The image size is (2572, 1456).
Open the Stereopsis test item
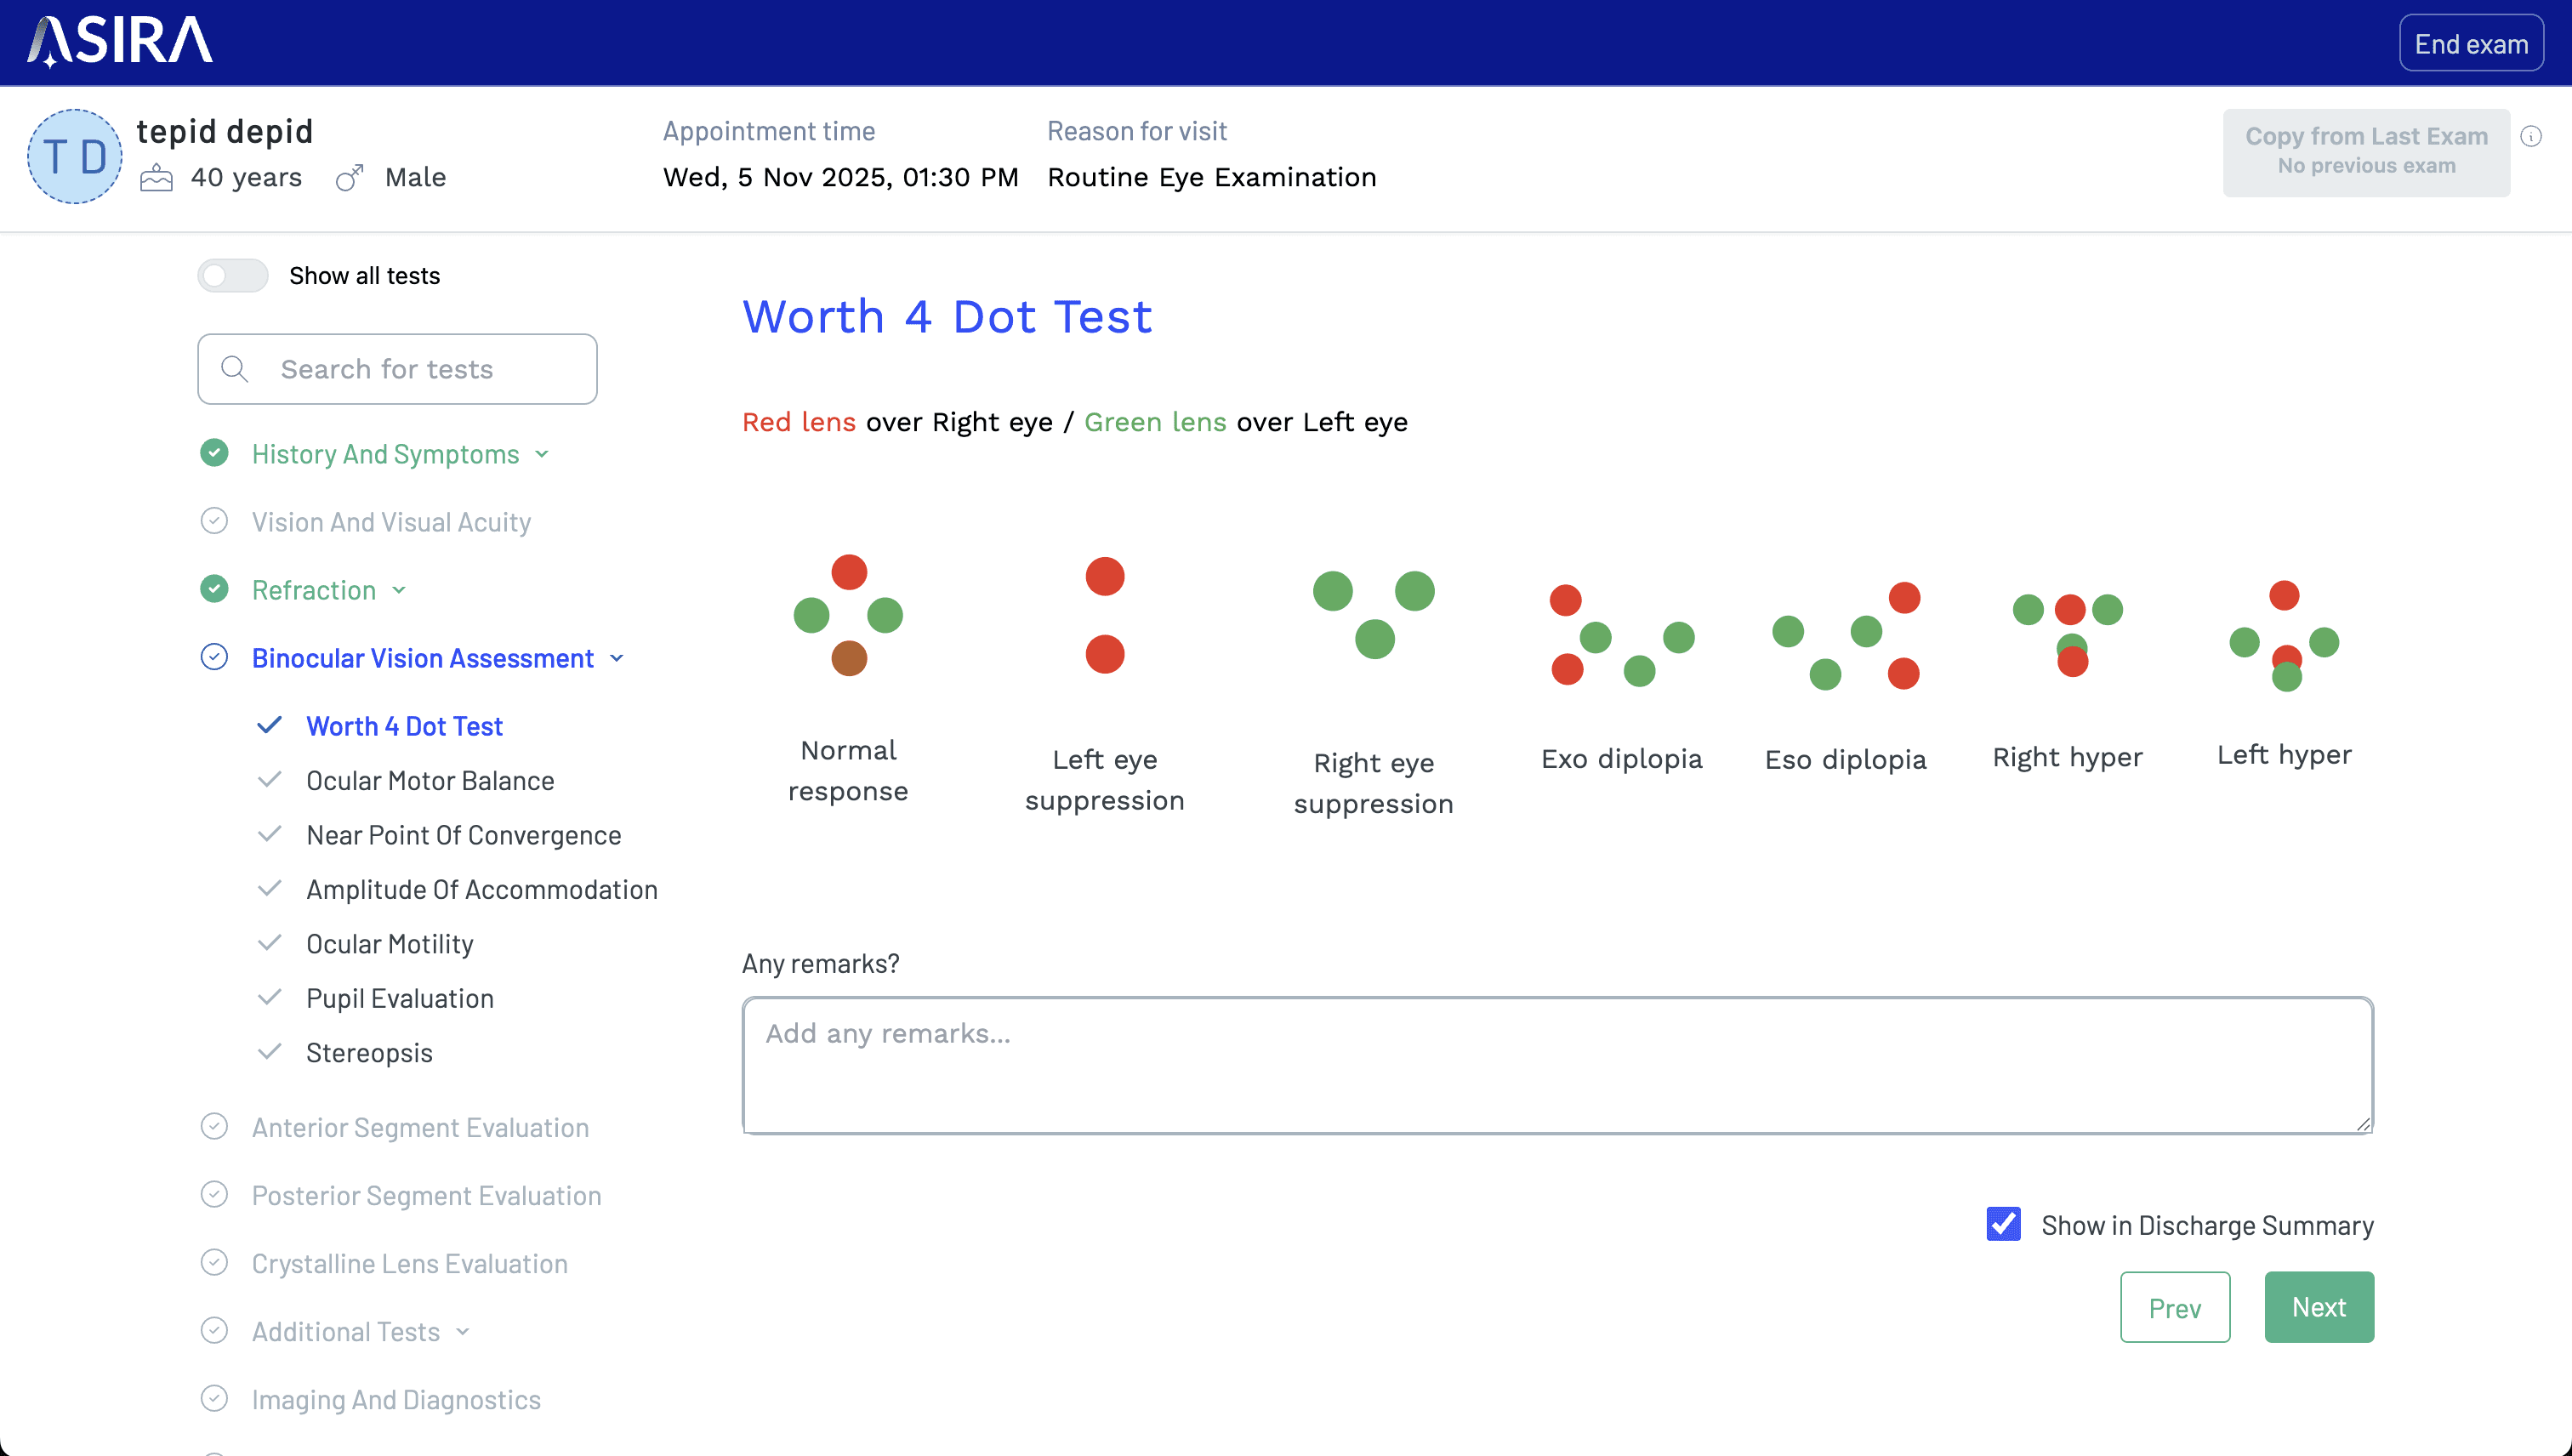click(x=369, y=1052)
